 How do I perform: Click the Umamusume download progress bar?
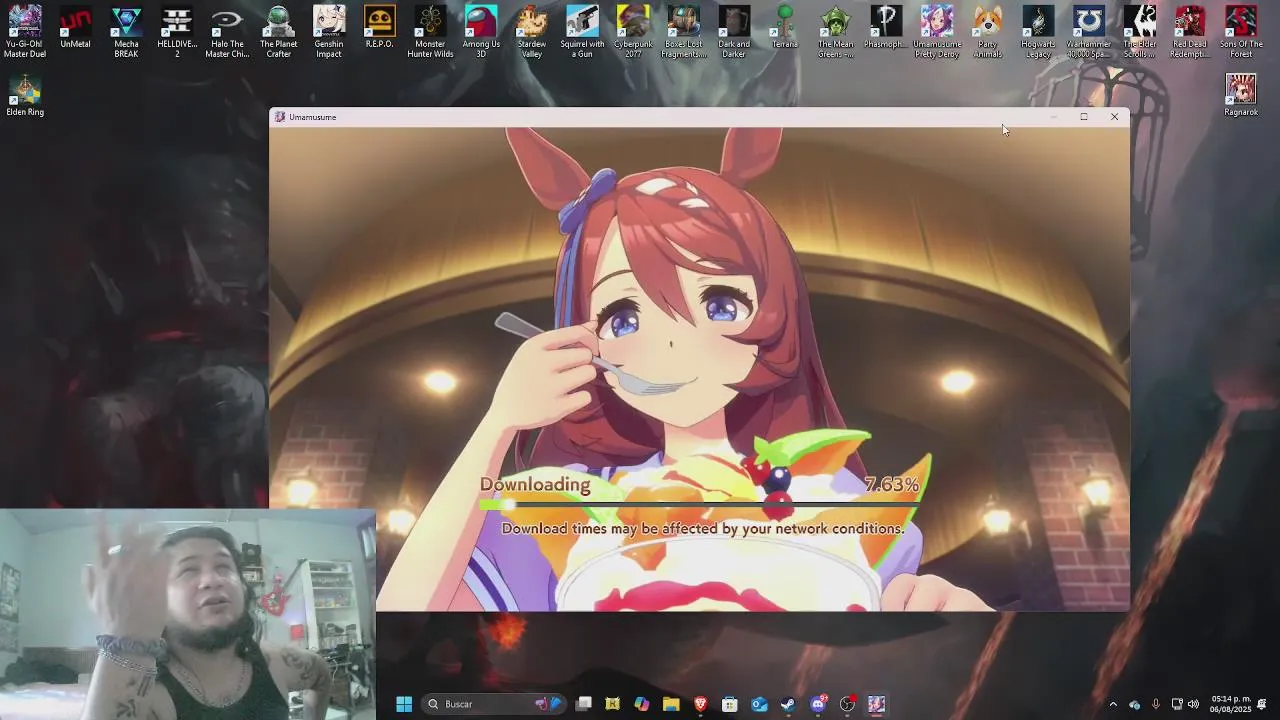tap(699, 505)
